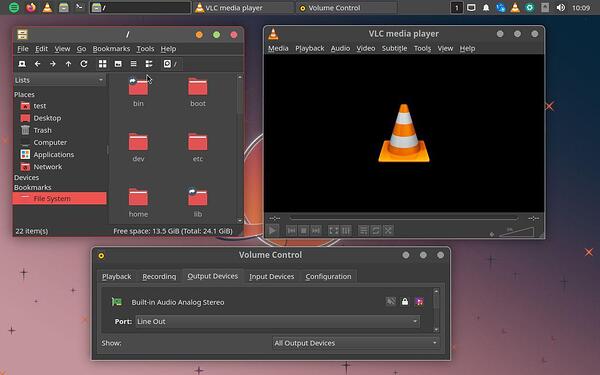Launch Firefox from the top panel
600x375 pixels.
(x=31, y=8)
